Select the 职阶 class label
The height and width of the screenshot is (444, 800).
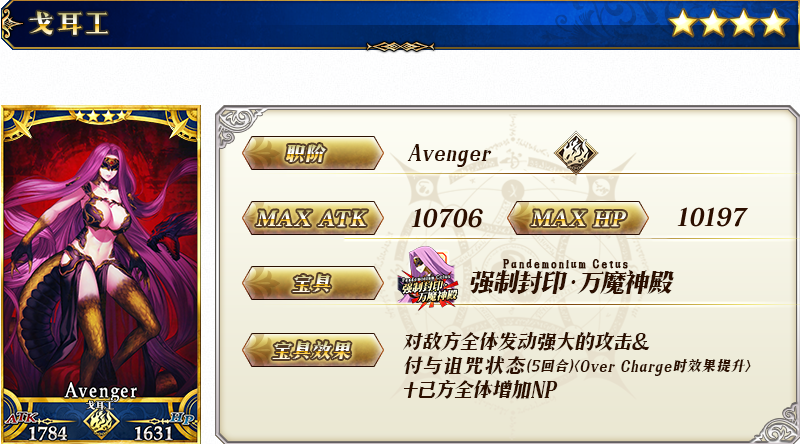312,153
